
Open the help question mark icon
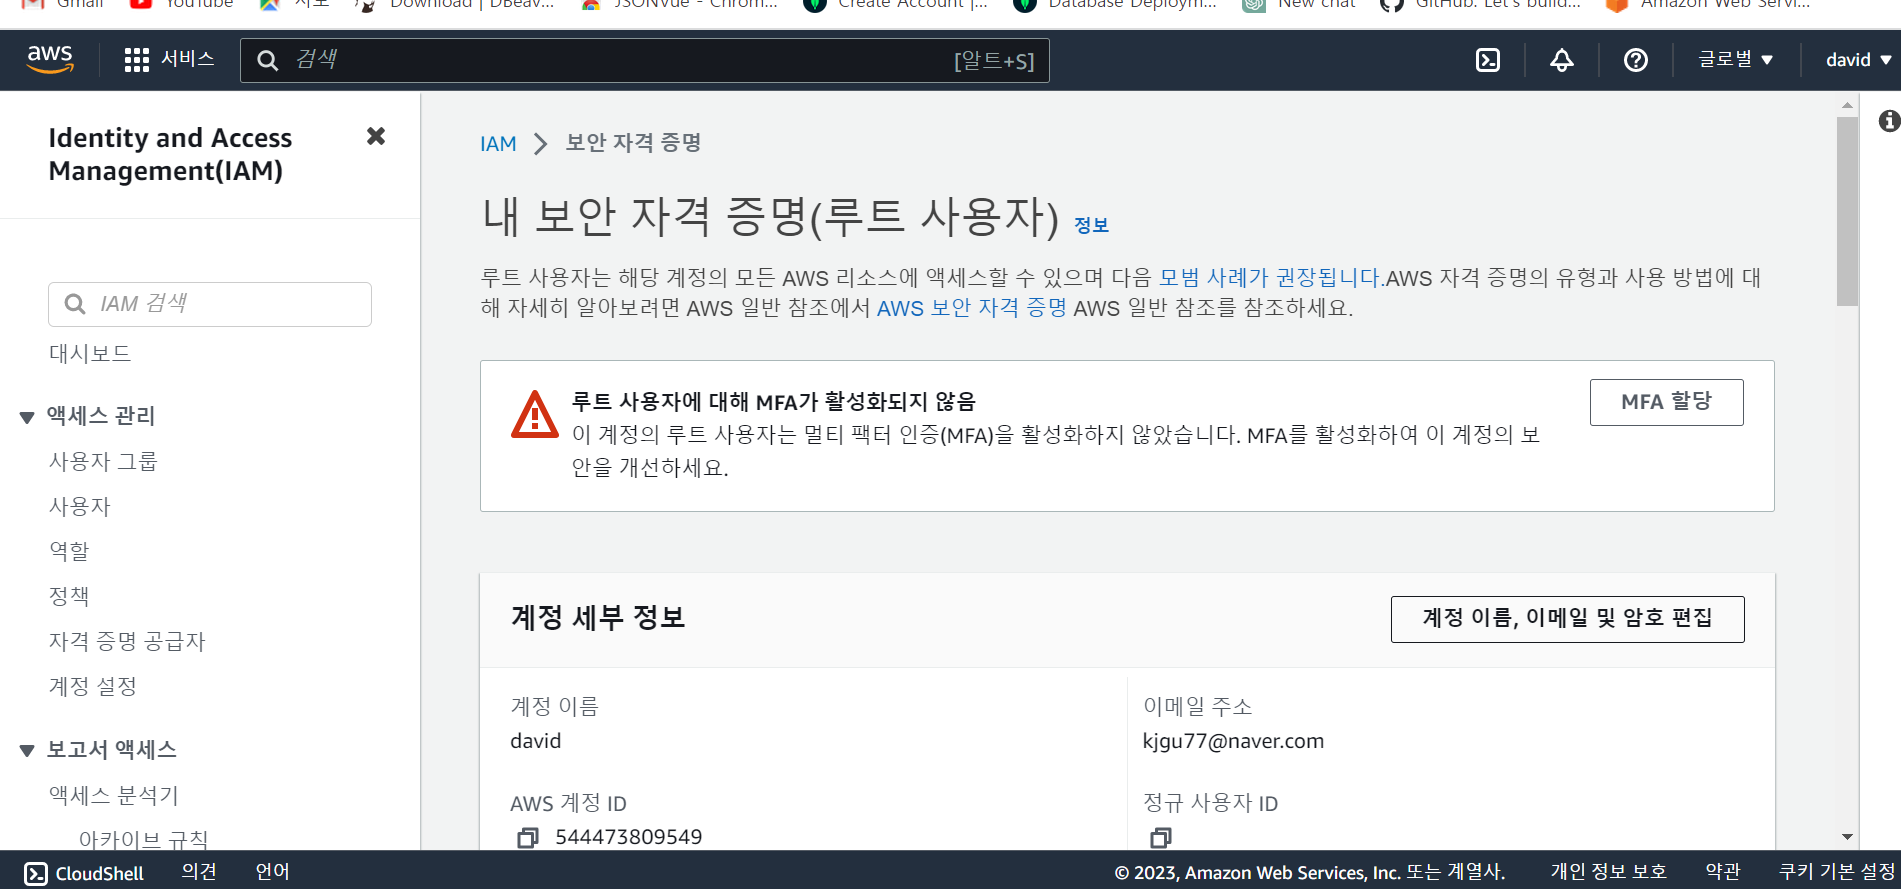1636,60
